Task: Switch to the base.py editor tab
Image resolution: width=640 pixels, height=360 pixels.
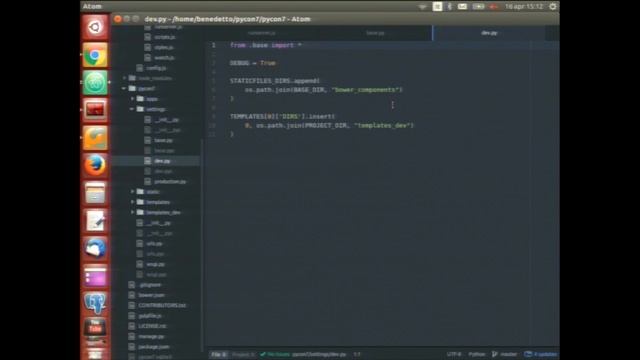Action: point(375,33)
